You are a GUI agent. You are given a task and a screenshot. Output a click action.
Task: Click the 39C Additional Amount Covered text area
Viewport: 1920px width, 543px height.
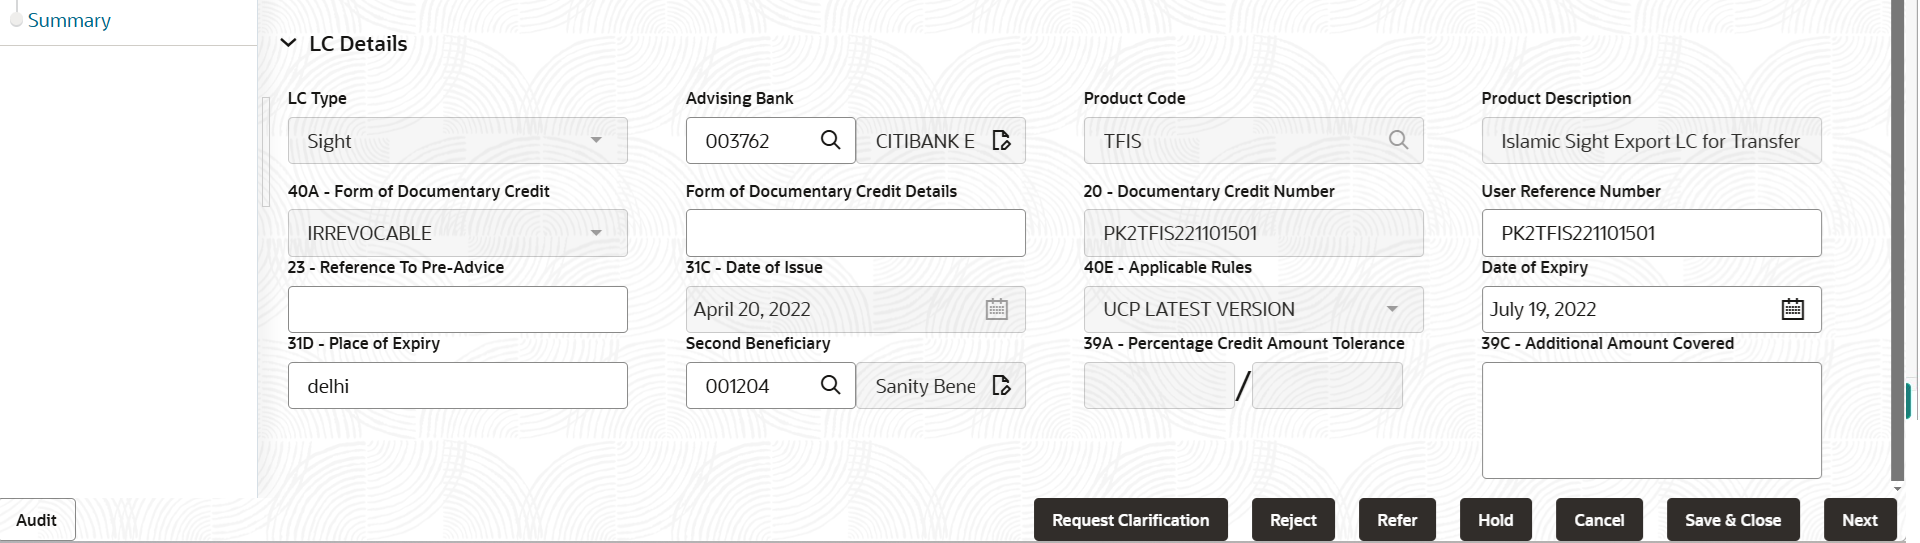pos(1651,420)
